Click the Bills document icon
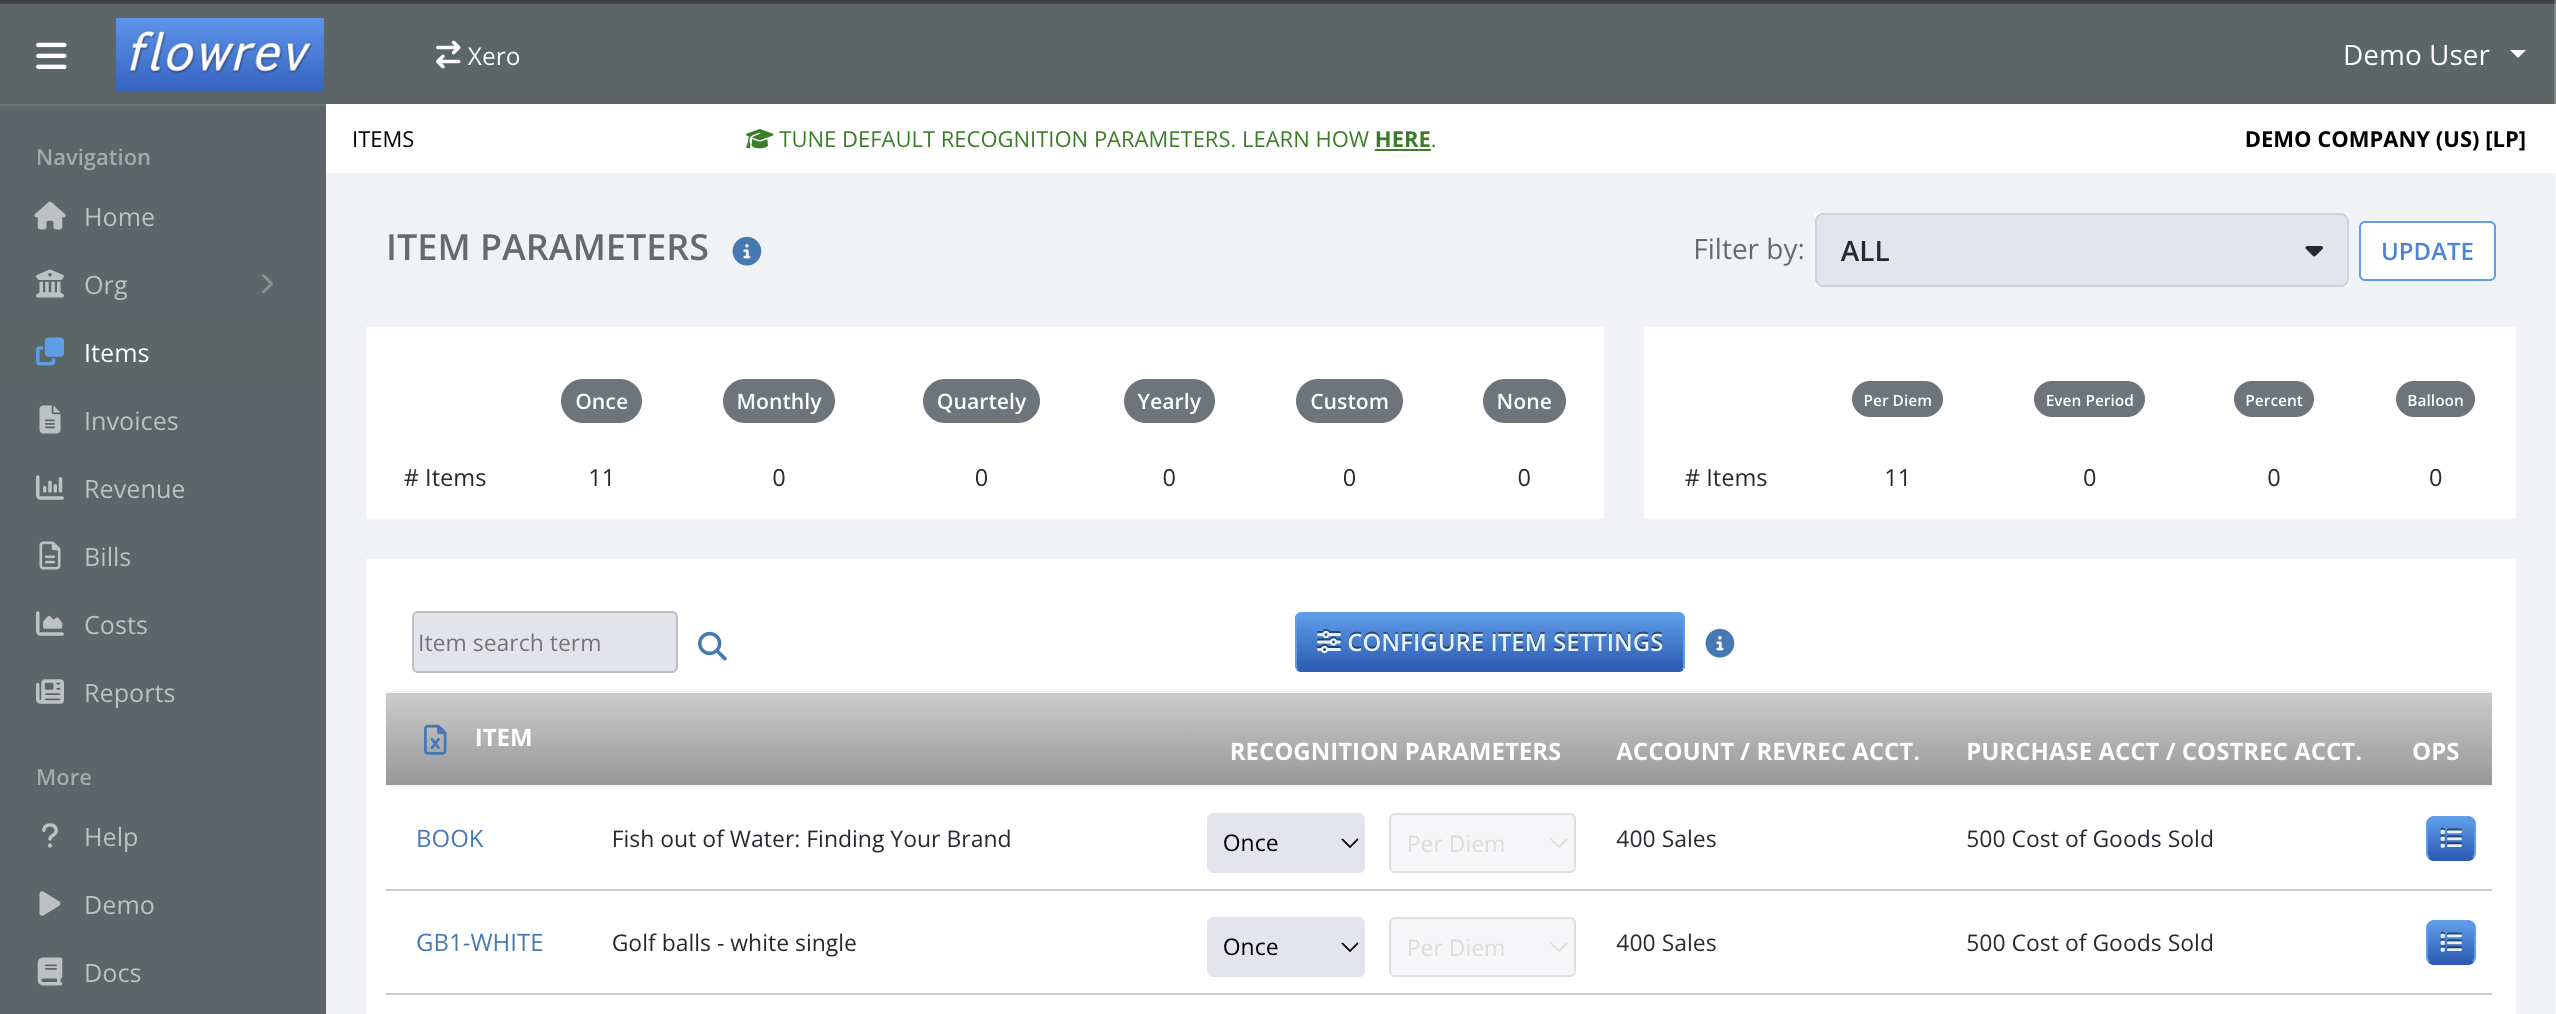Image resolution: width=2556 pixels, height=1014 pixels. coord(50,556)
